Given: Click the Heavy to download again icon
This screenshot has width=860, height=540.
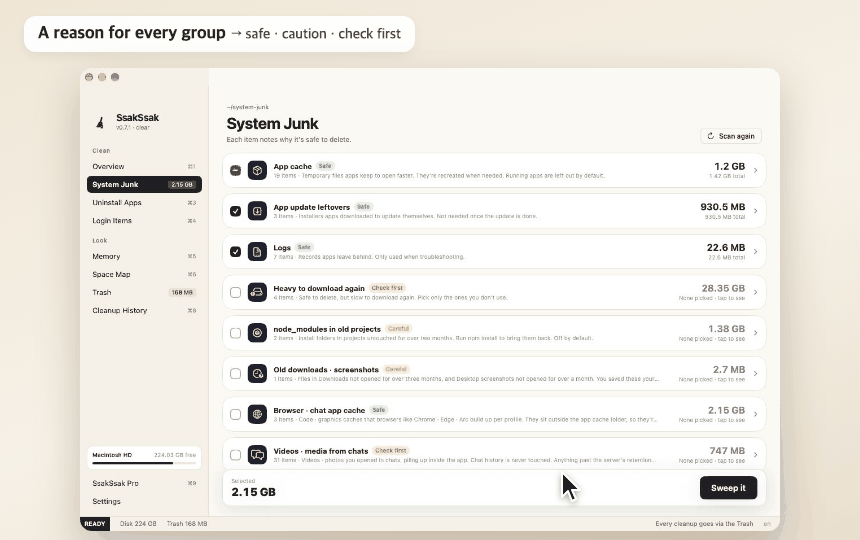Looking at the screenshot, I should pos(257,292).
